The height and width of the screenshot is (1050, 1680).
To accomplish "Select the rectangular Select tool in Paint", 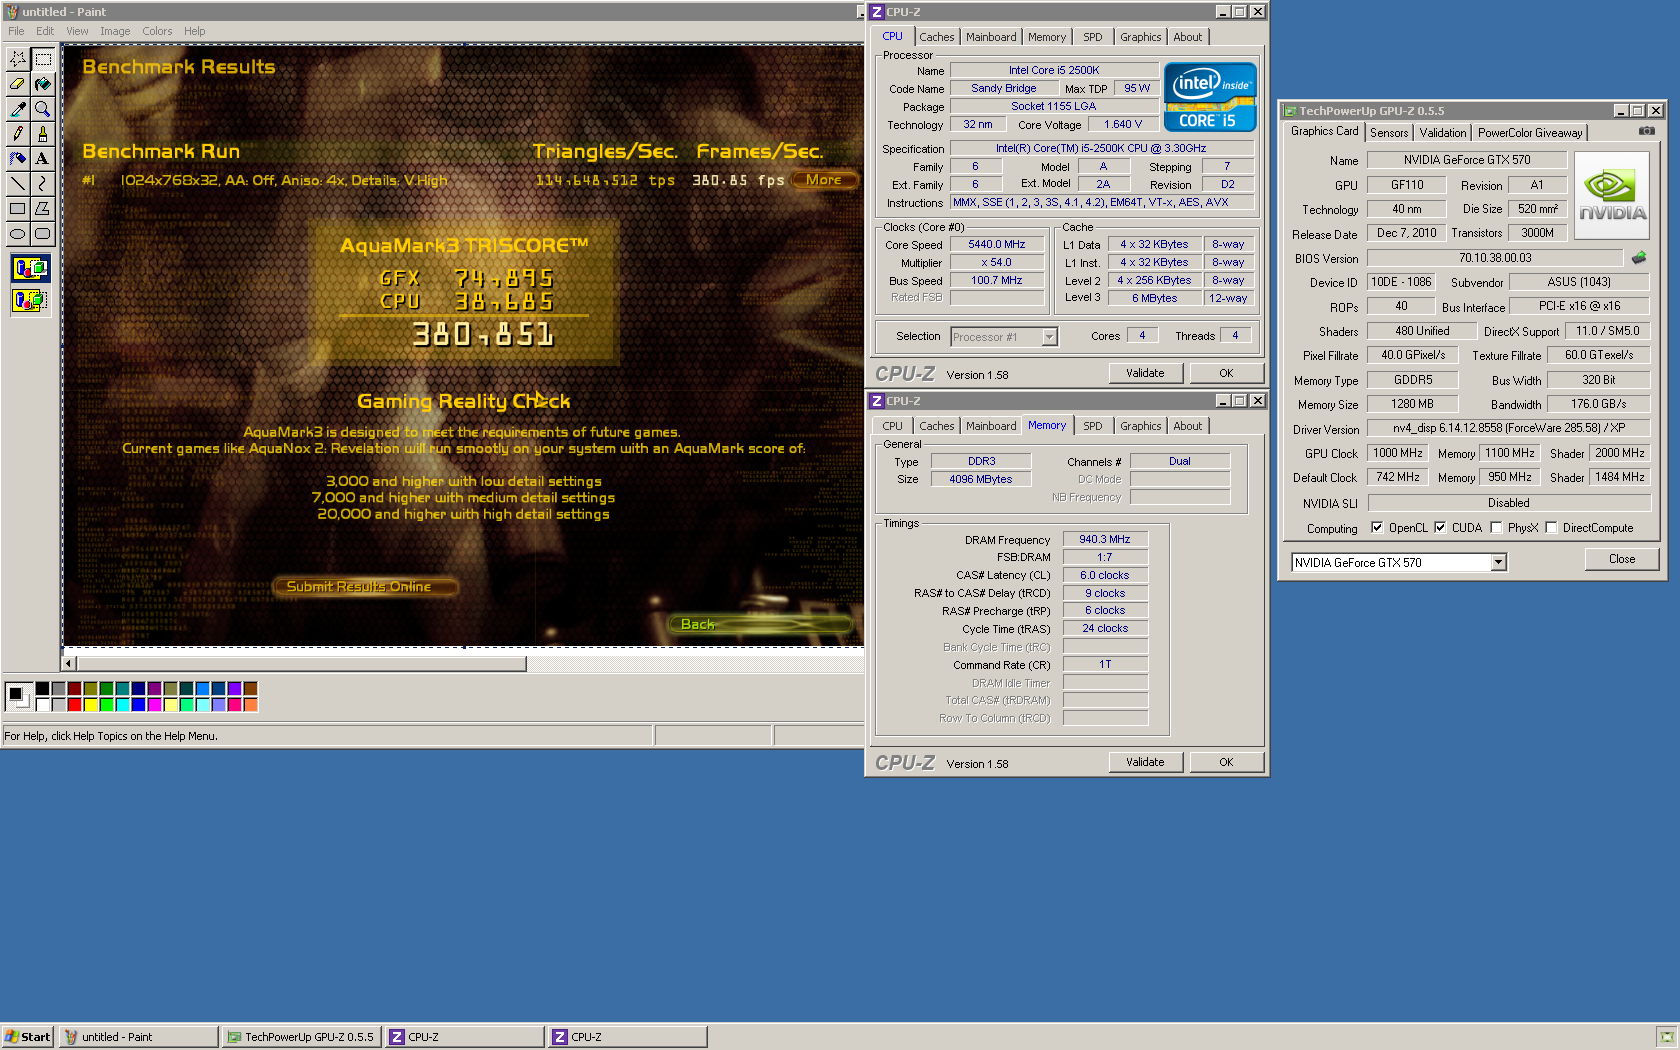I will (43, 59).
